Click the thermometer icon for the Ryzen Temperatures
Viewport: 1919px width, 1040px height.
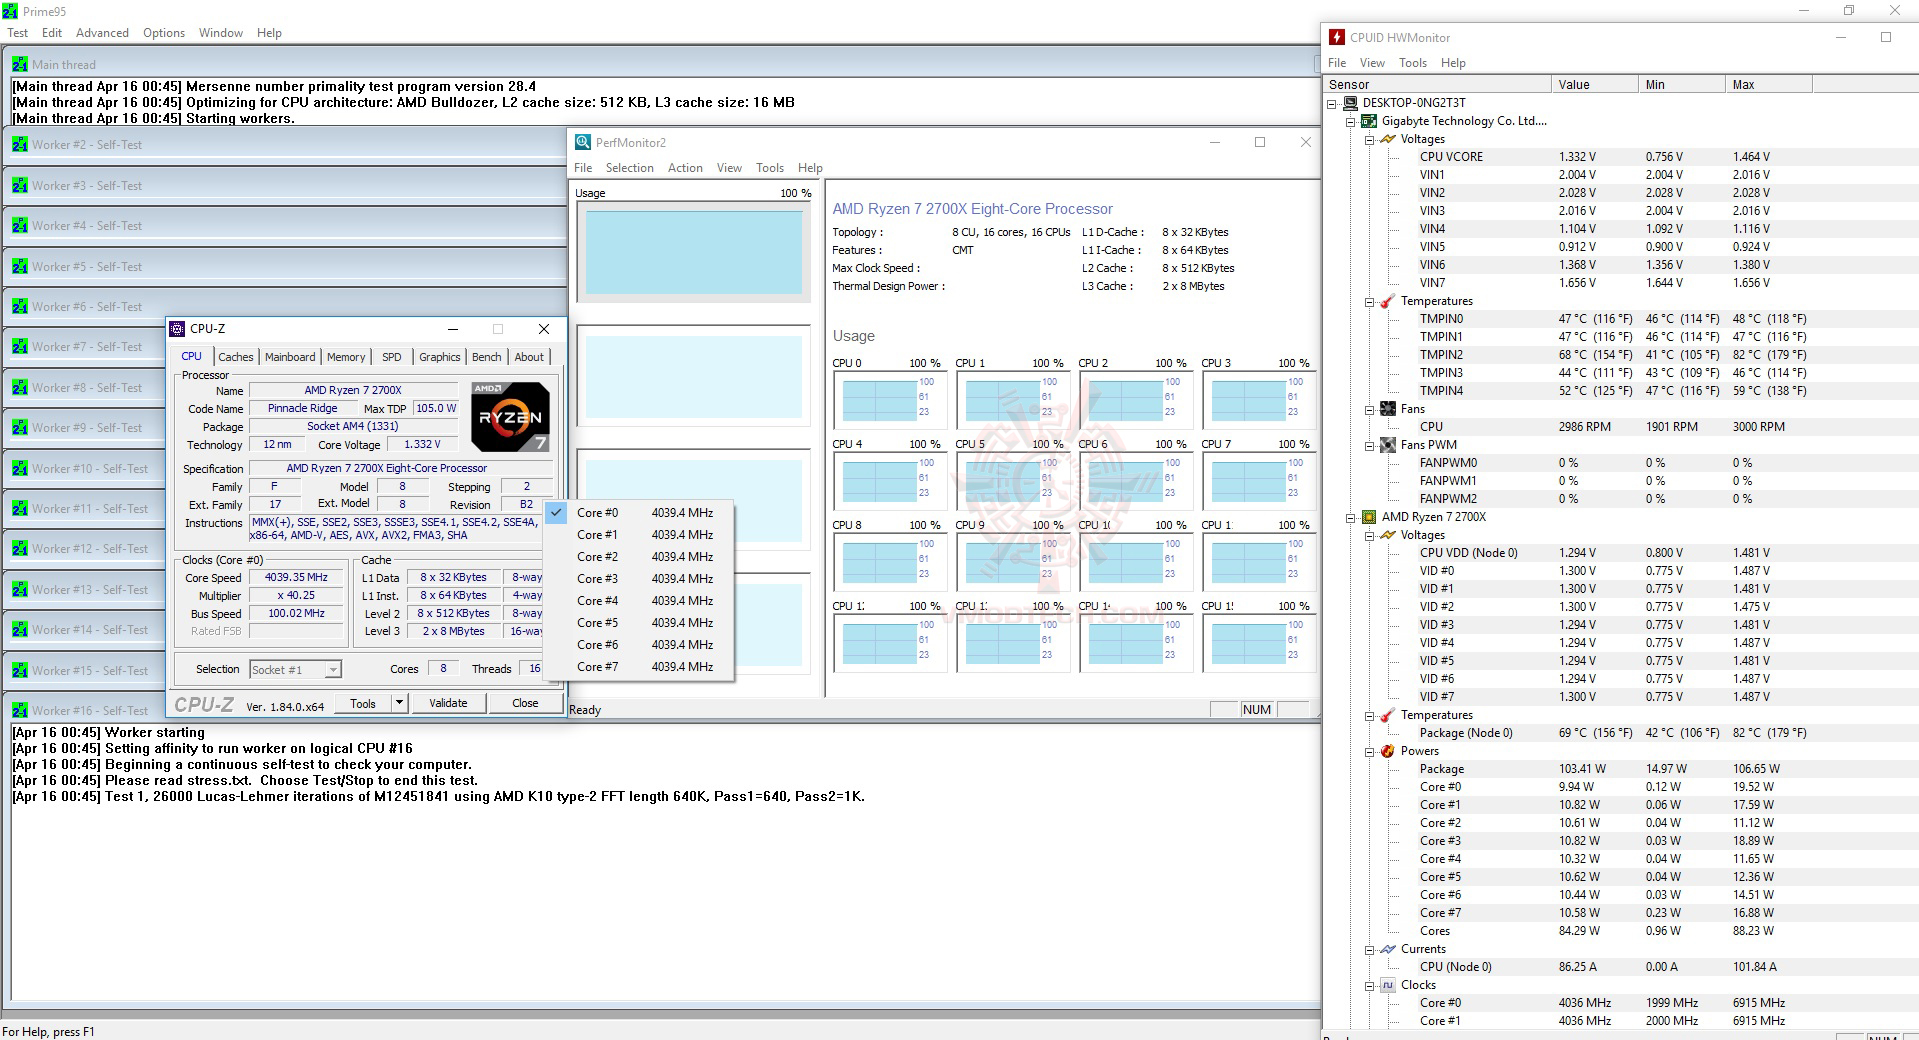(1388, 715)
